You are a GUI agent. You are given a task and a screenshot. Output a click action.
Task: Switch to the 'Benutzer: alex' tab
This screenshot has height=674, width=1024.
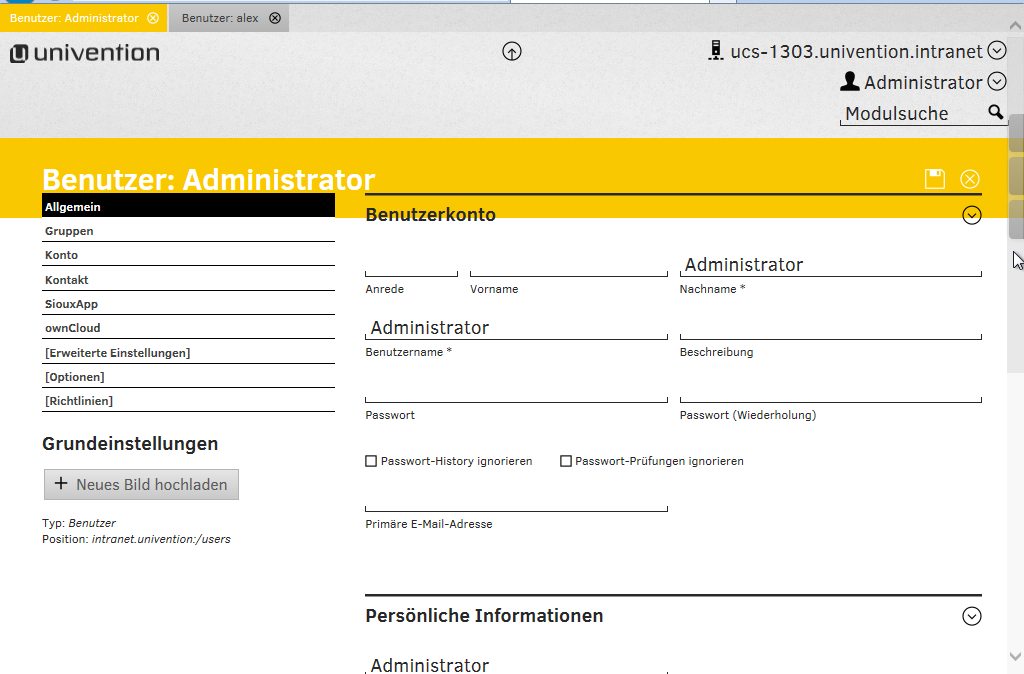(219, 18)
